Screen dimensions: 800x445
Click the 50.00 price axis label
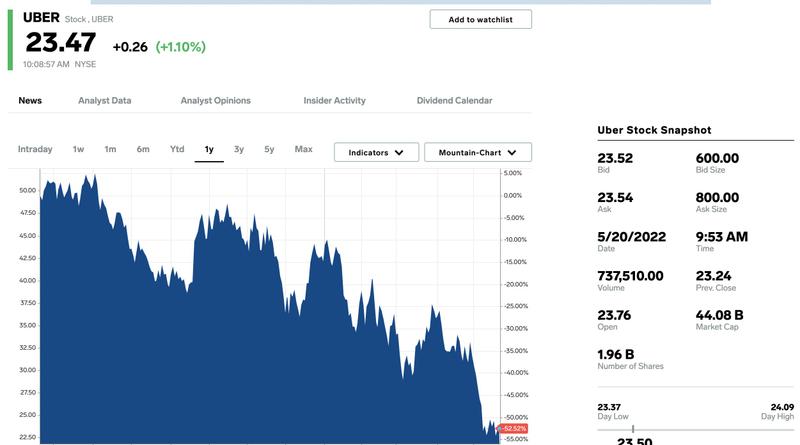pyautogui.click(x=28, y=190)
